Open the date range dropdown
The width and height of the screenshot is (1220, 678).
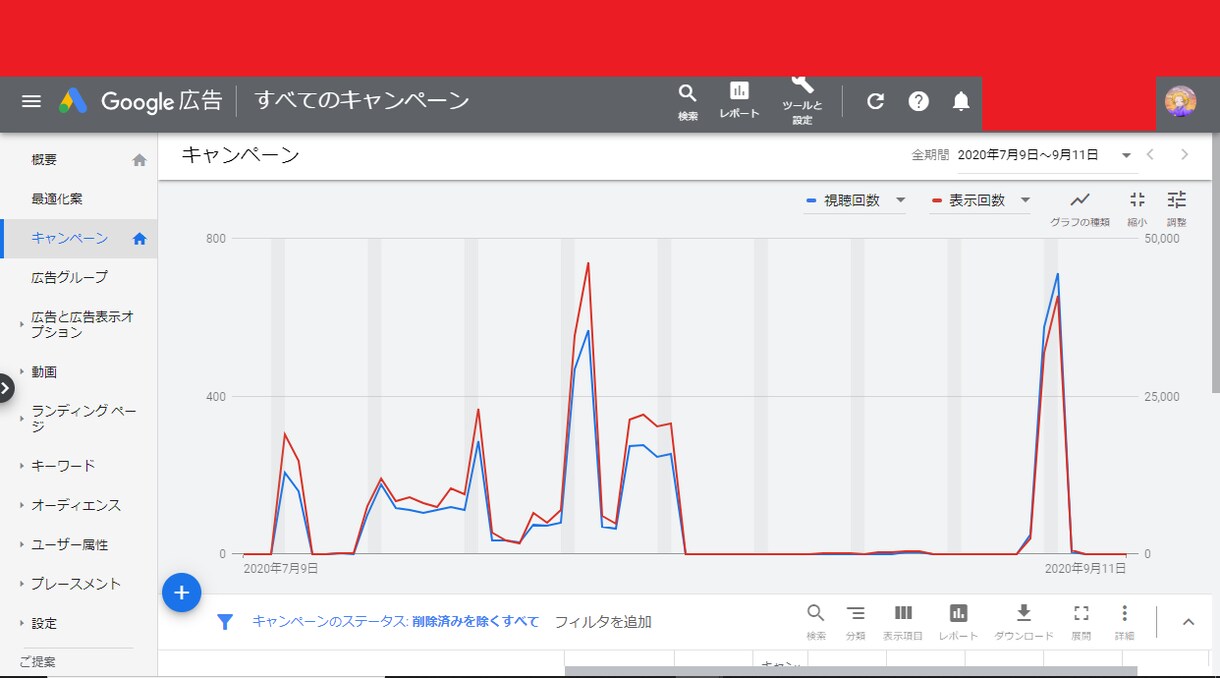pos(1046,155)
